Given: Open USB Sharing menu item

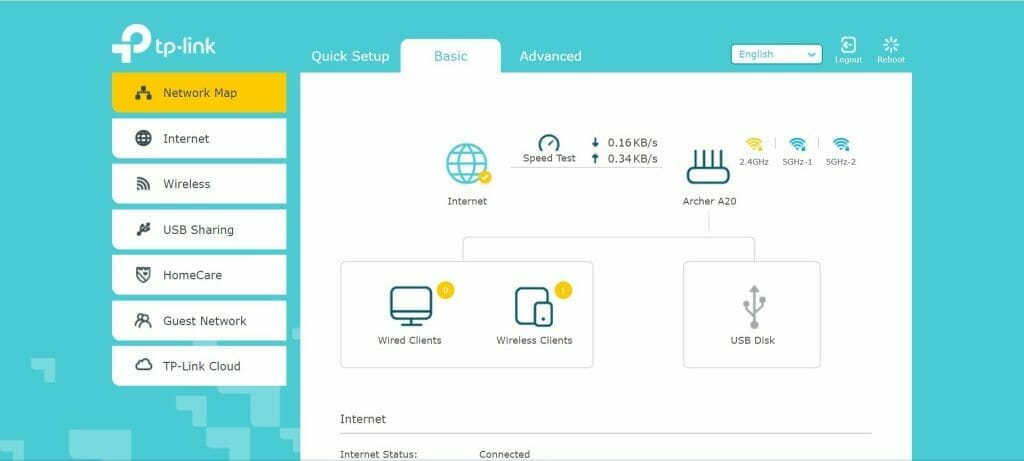Looking at the screenshot, I should 199,229.
